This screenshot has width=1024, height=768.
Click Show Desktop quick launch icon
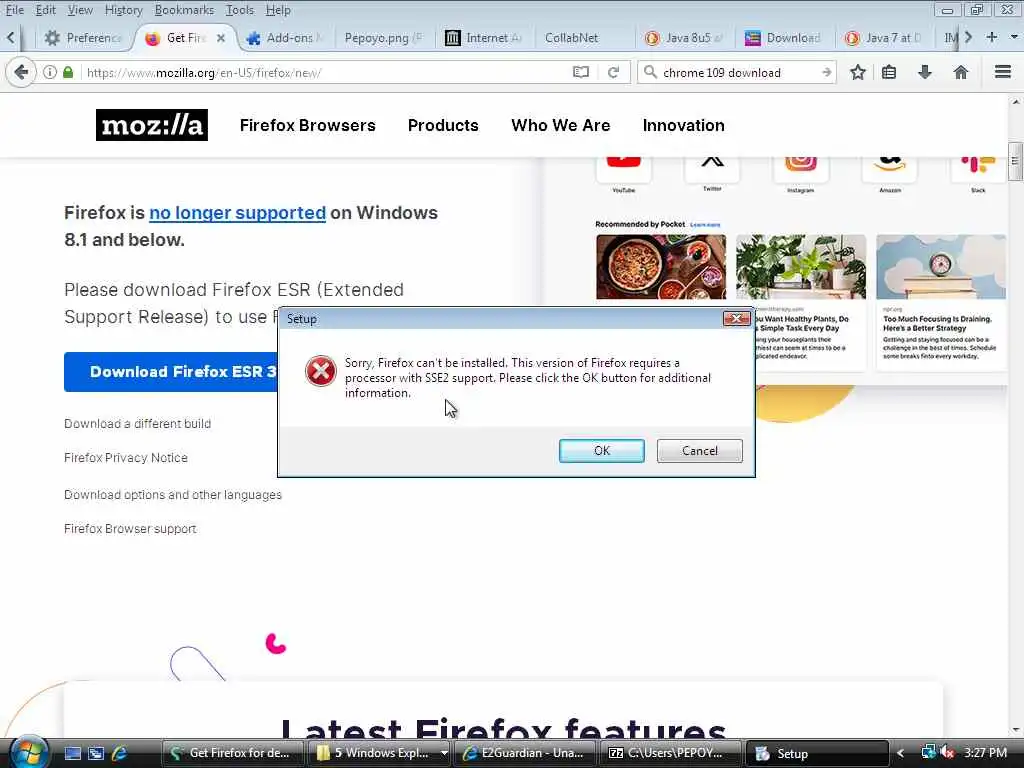pos(72,753)
